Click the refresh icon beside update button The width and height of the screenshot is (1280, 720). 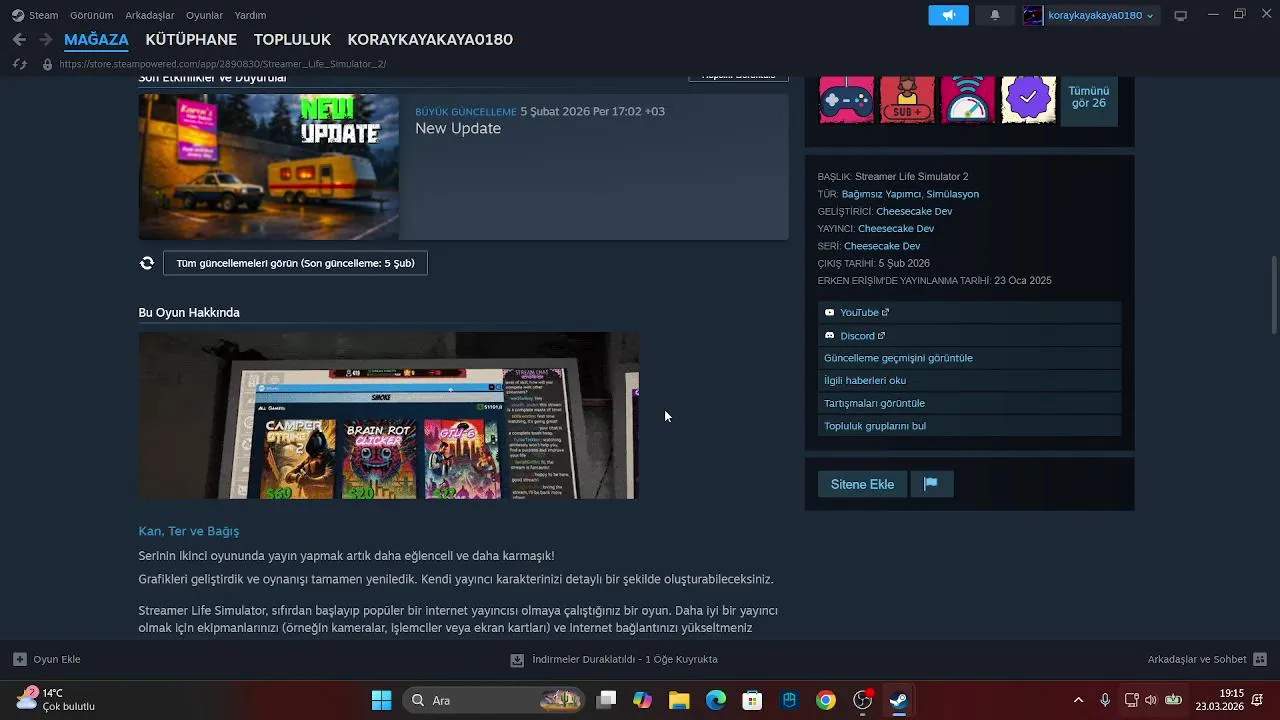point(147,263)
